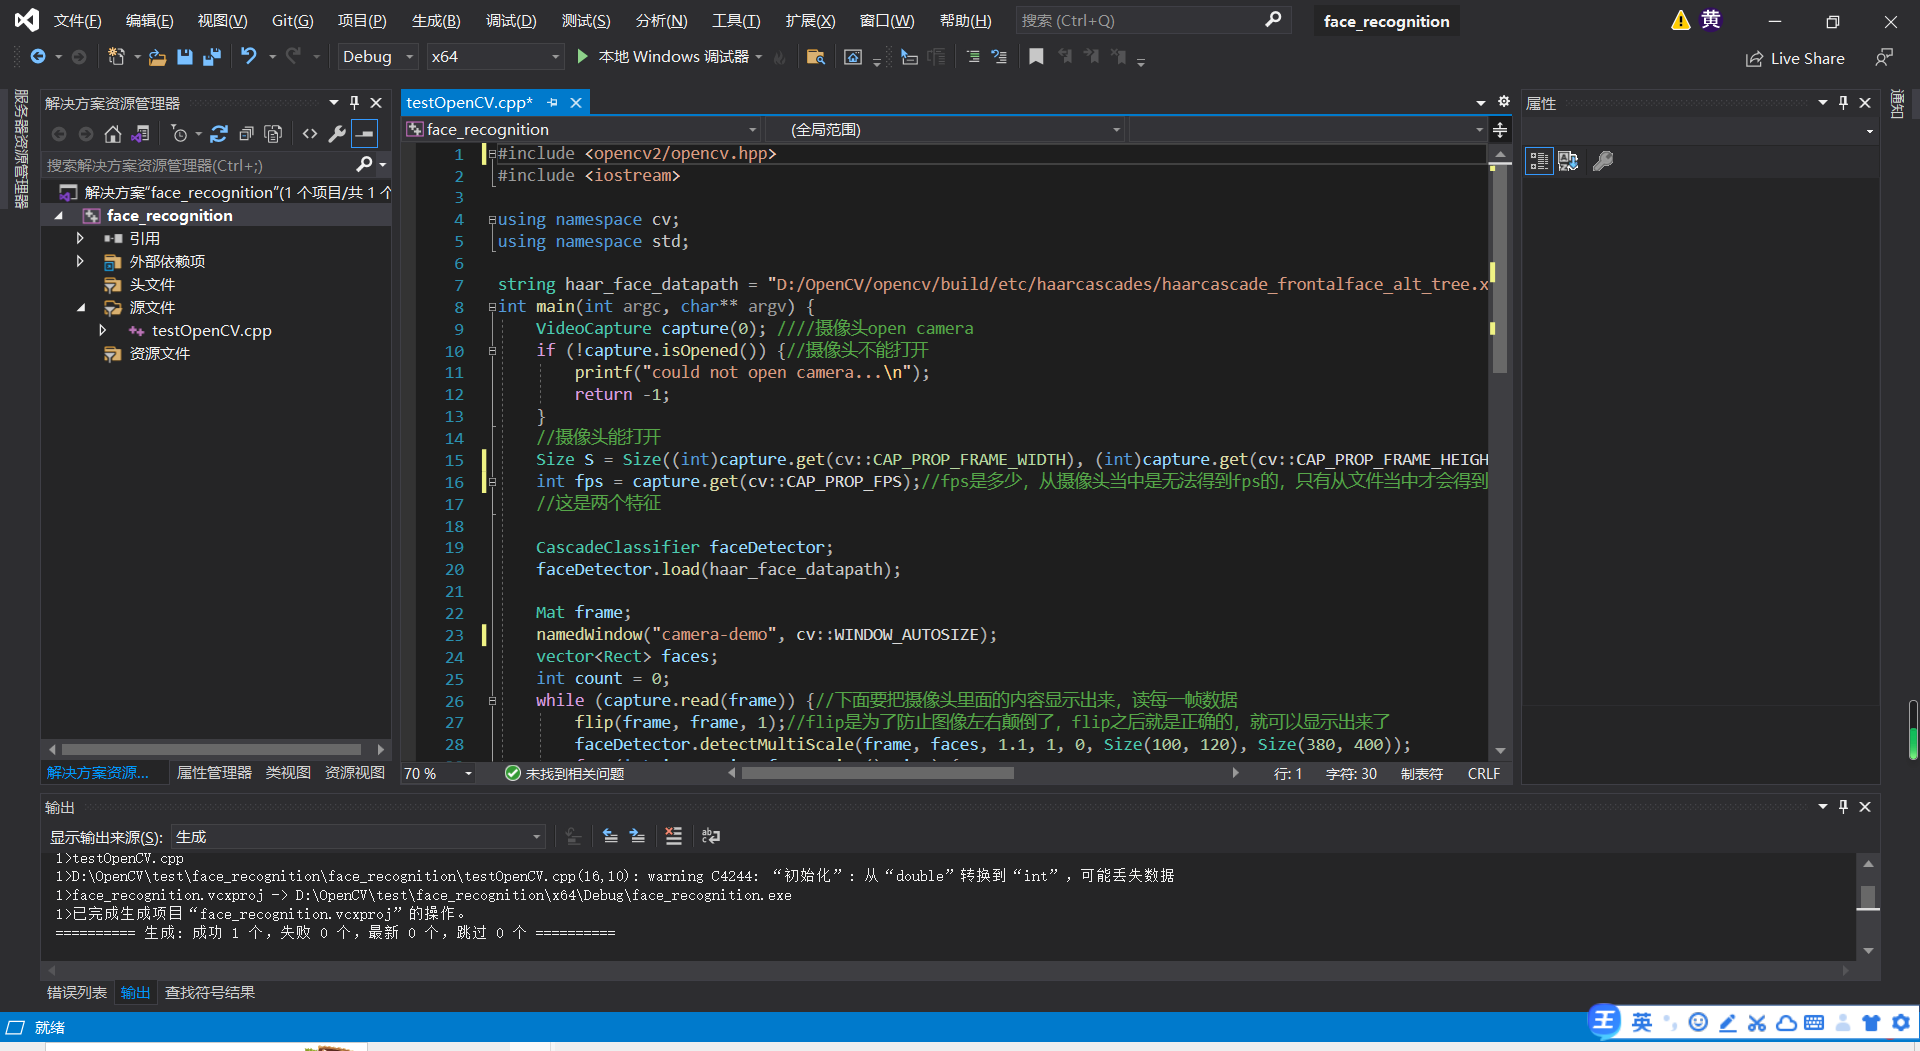Viewport: 1920px width, 1051px height.
Task: Click the Live Share button
Action: (x=1795, y=59)
